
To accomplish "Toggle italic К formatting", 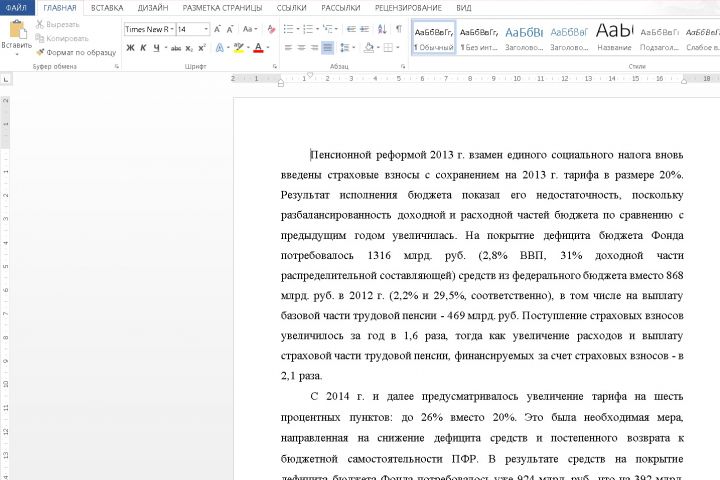I will click(143, 48).
